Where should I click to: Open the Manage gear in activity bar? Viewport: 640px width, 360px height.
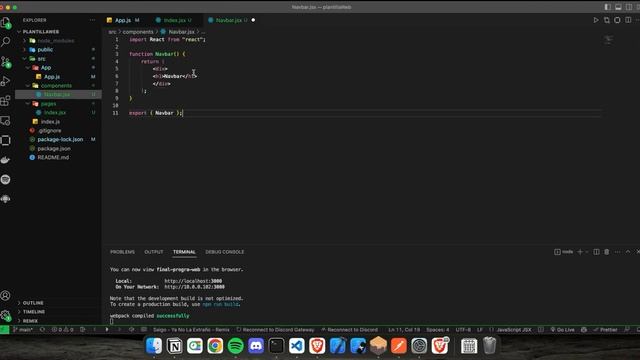pyautogui.click(x=6, y=315)
